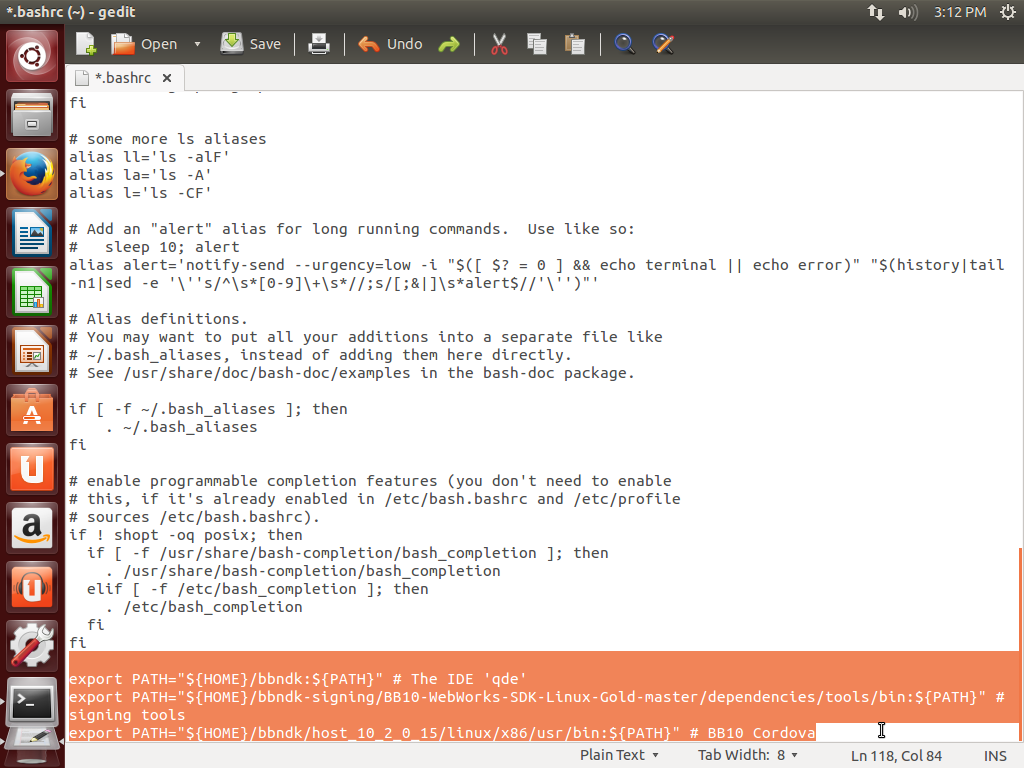Image resolution: width=1024 pixels, height=768 pixels.
Task: Copy the selected text
Action: click(537, 44)
